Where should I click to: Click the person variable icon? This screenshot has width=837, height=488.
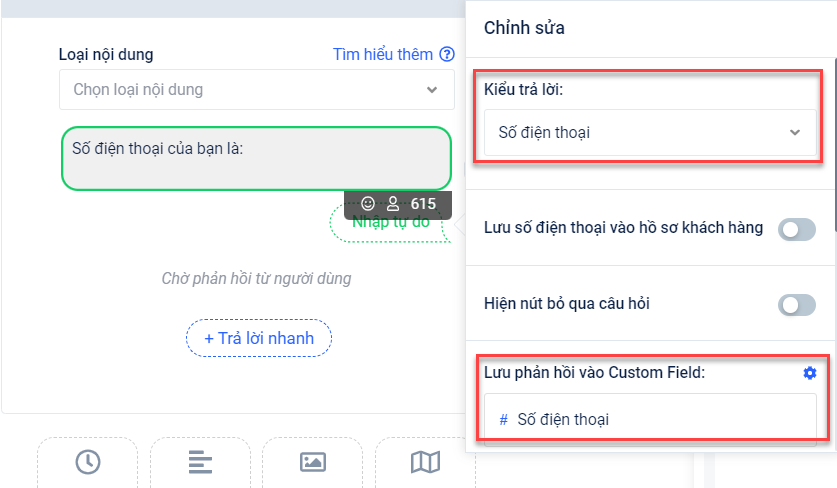[393, 204]
